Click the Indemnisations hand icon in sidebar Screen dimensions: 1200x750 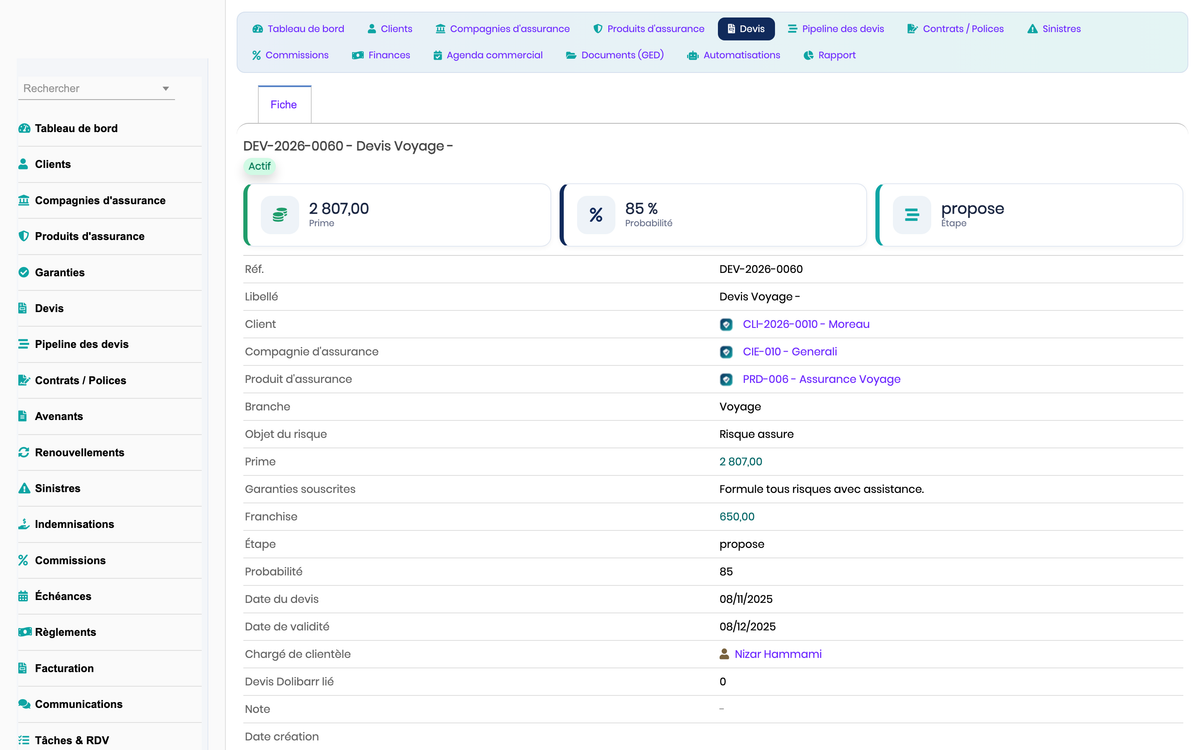point(24,525)
